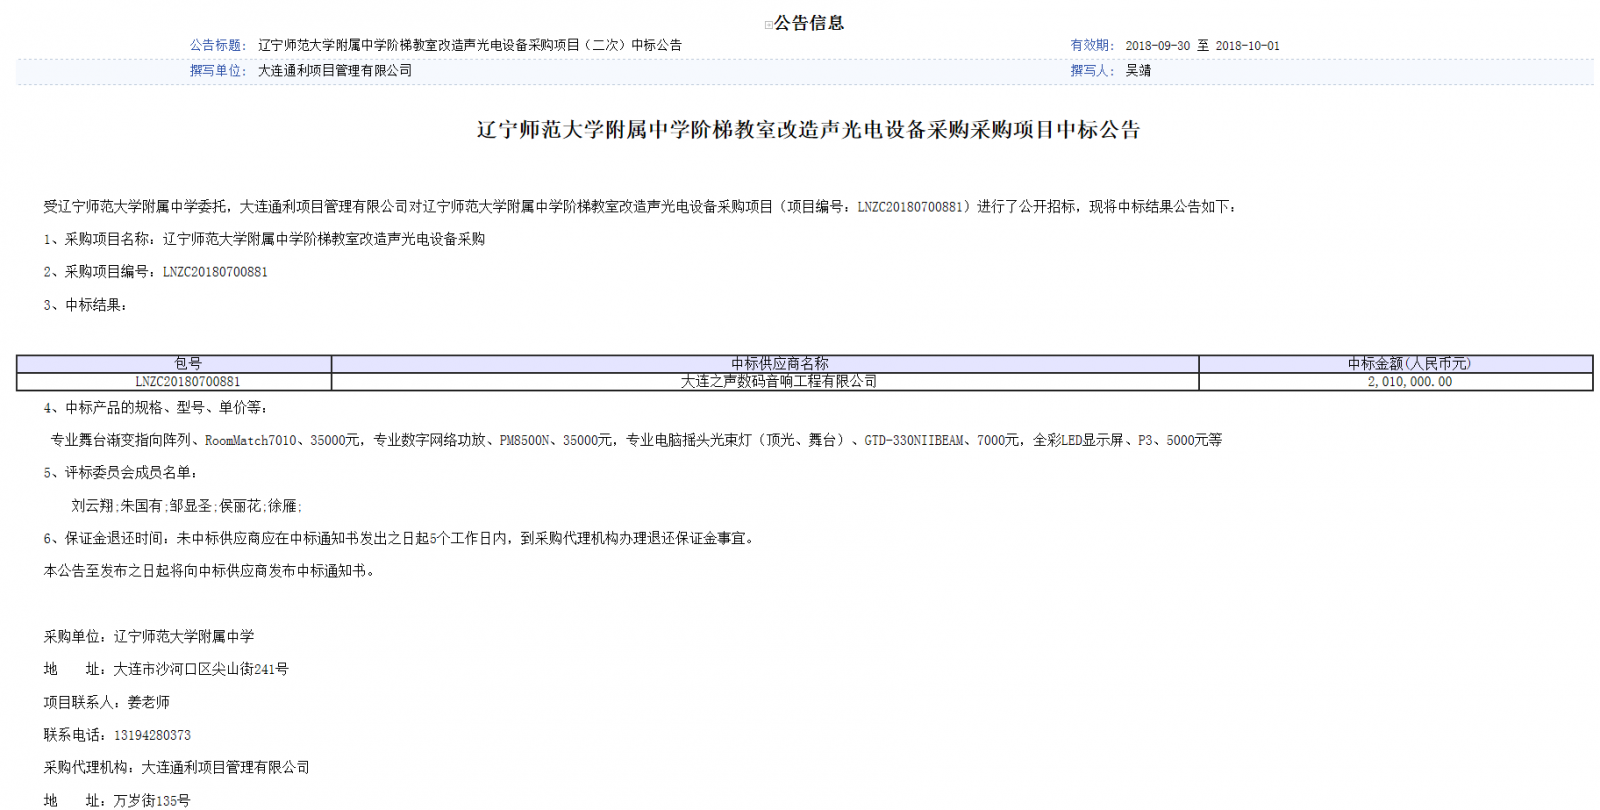The image size is (1600, 810).
Task: Click the bid amount 2,010,000.00 cell
Action: 1409,381
